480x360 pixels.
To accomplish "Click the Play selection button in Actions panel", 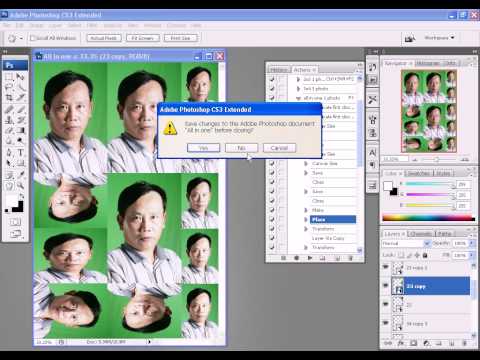I will (x=310, y=258).
